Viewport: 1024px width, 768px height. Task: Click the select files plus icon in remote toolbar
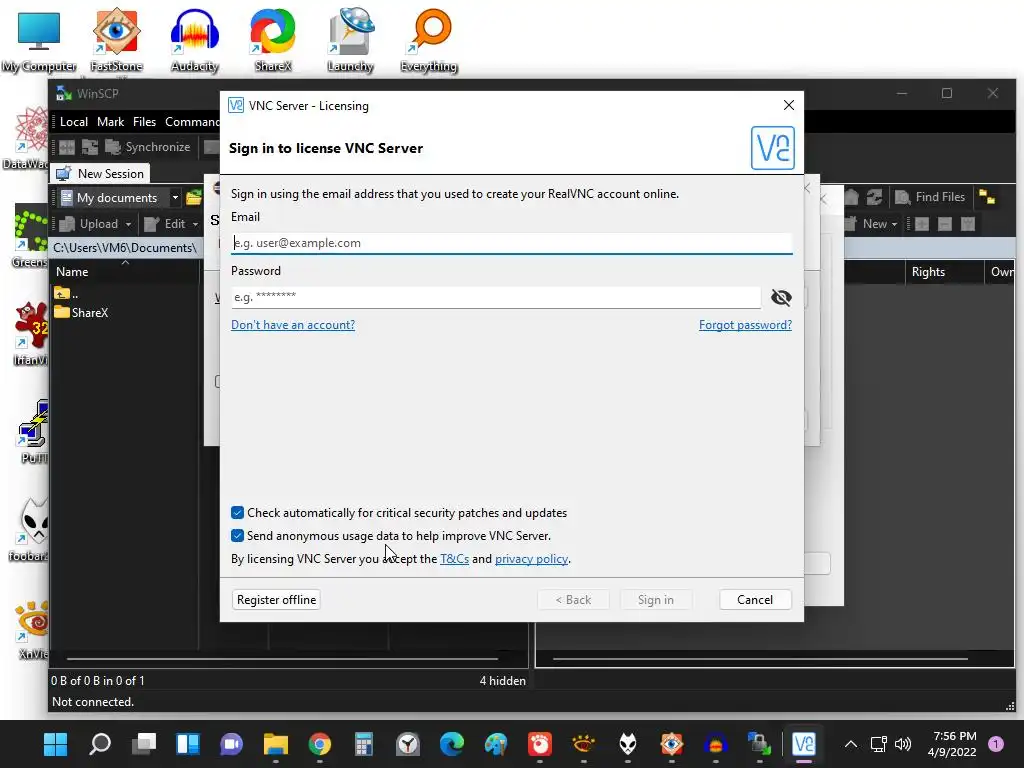pyautogui.click(x=921, y=224)
